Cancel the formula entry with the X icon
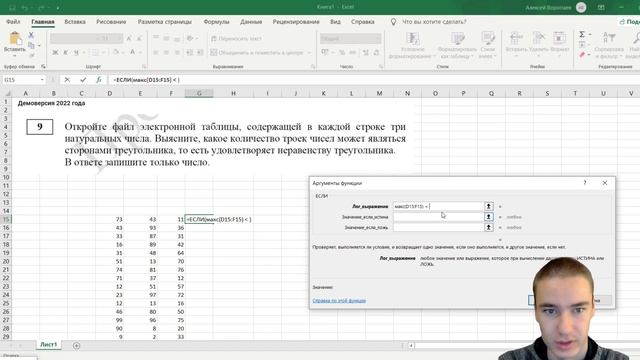640x360 pixels. coord(67,80)
